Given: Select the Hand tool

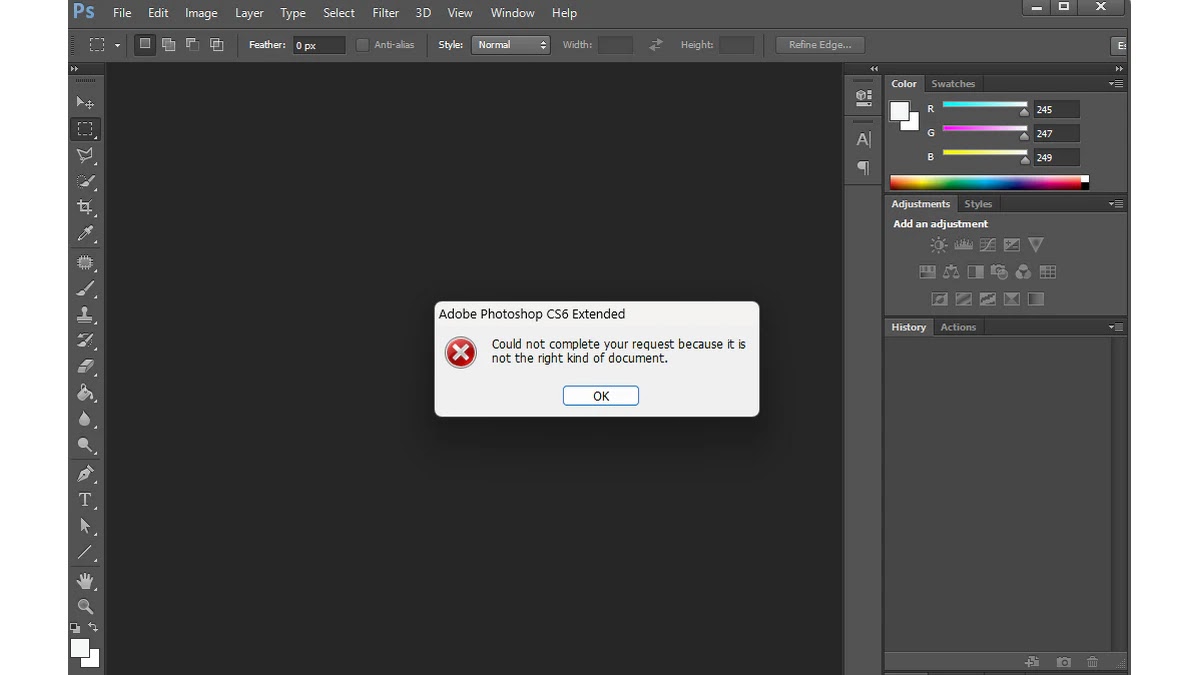Looking at the screenshot, I should pos(85,580).
